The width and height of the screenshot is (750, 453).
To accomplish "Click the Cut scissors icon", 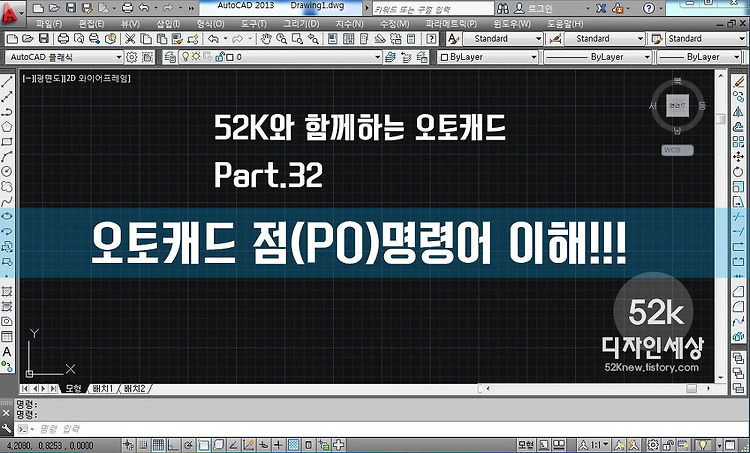I will click(x=130, y=39).
